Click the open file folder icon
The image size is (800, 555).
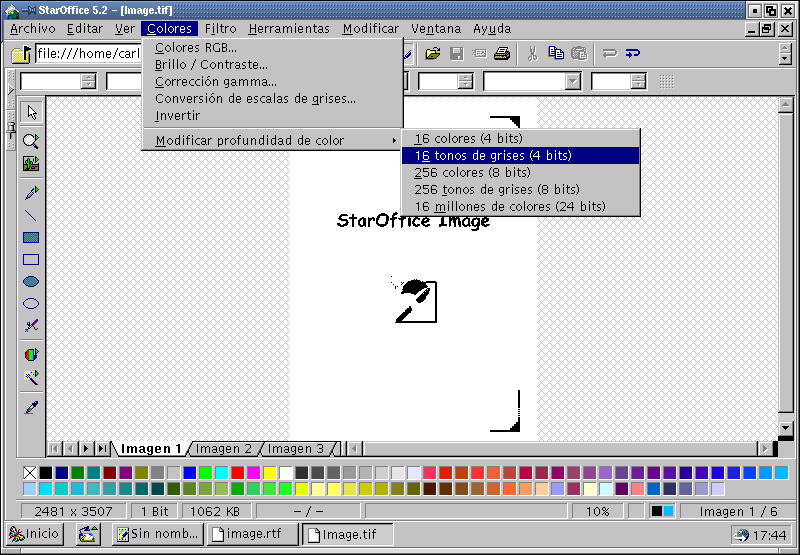pos(433,54)
